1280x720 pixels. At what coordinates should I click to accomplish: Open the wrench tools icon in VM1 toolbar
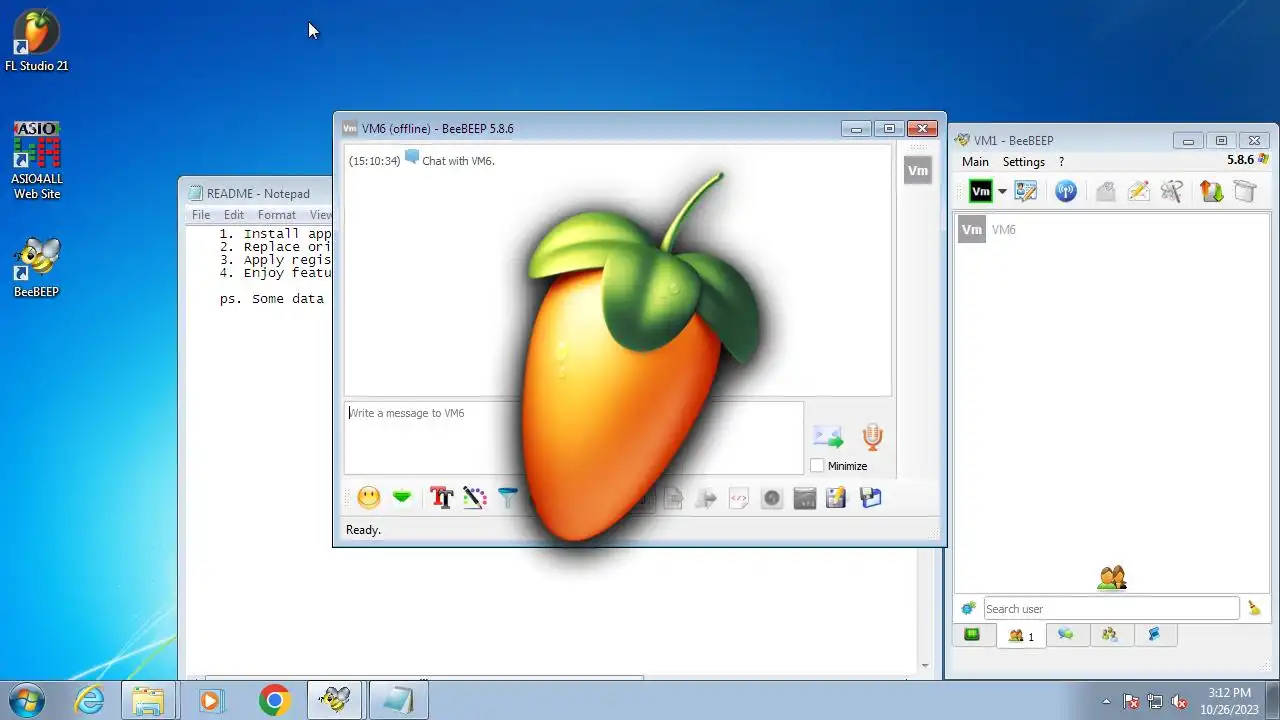click(1172, 191)
